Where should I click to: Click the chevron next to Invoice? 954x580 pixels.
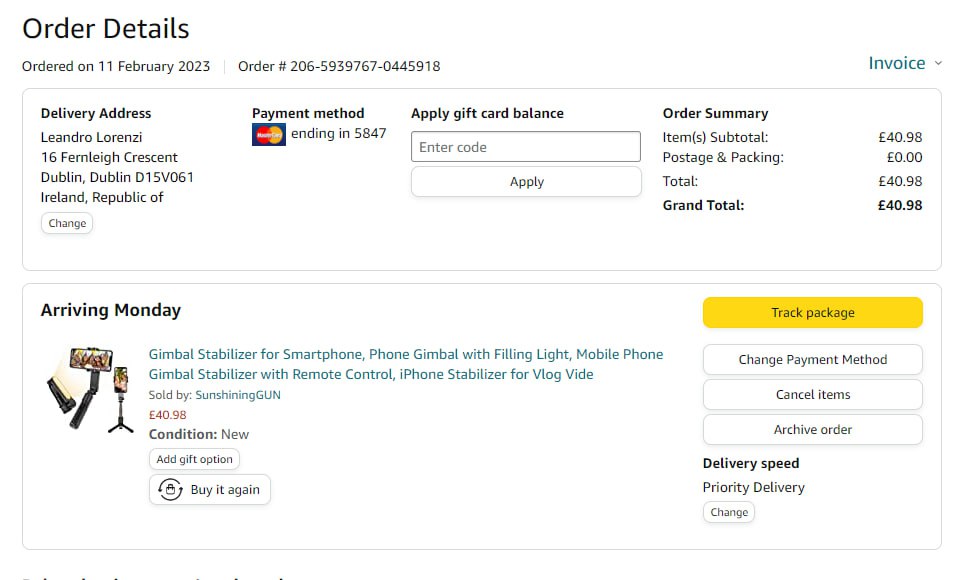938,64
